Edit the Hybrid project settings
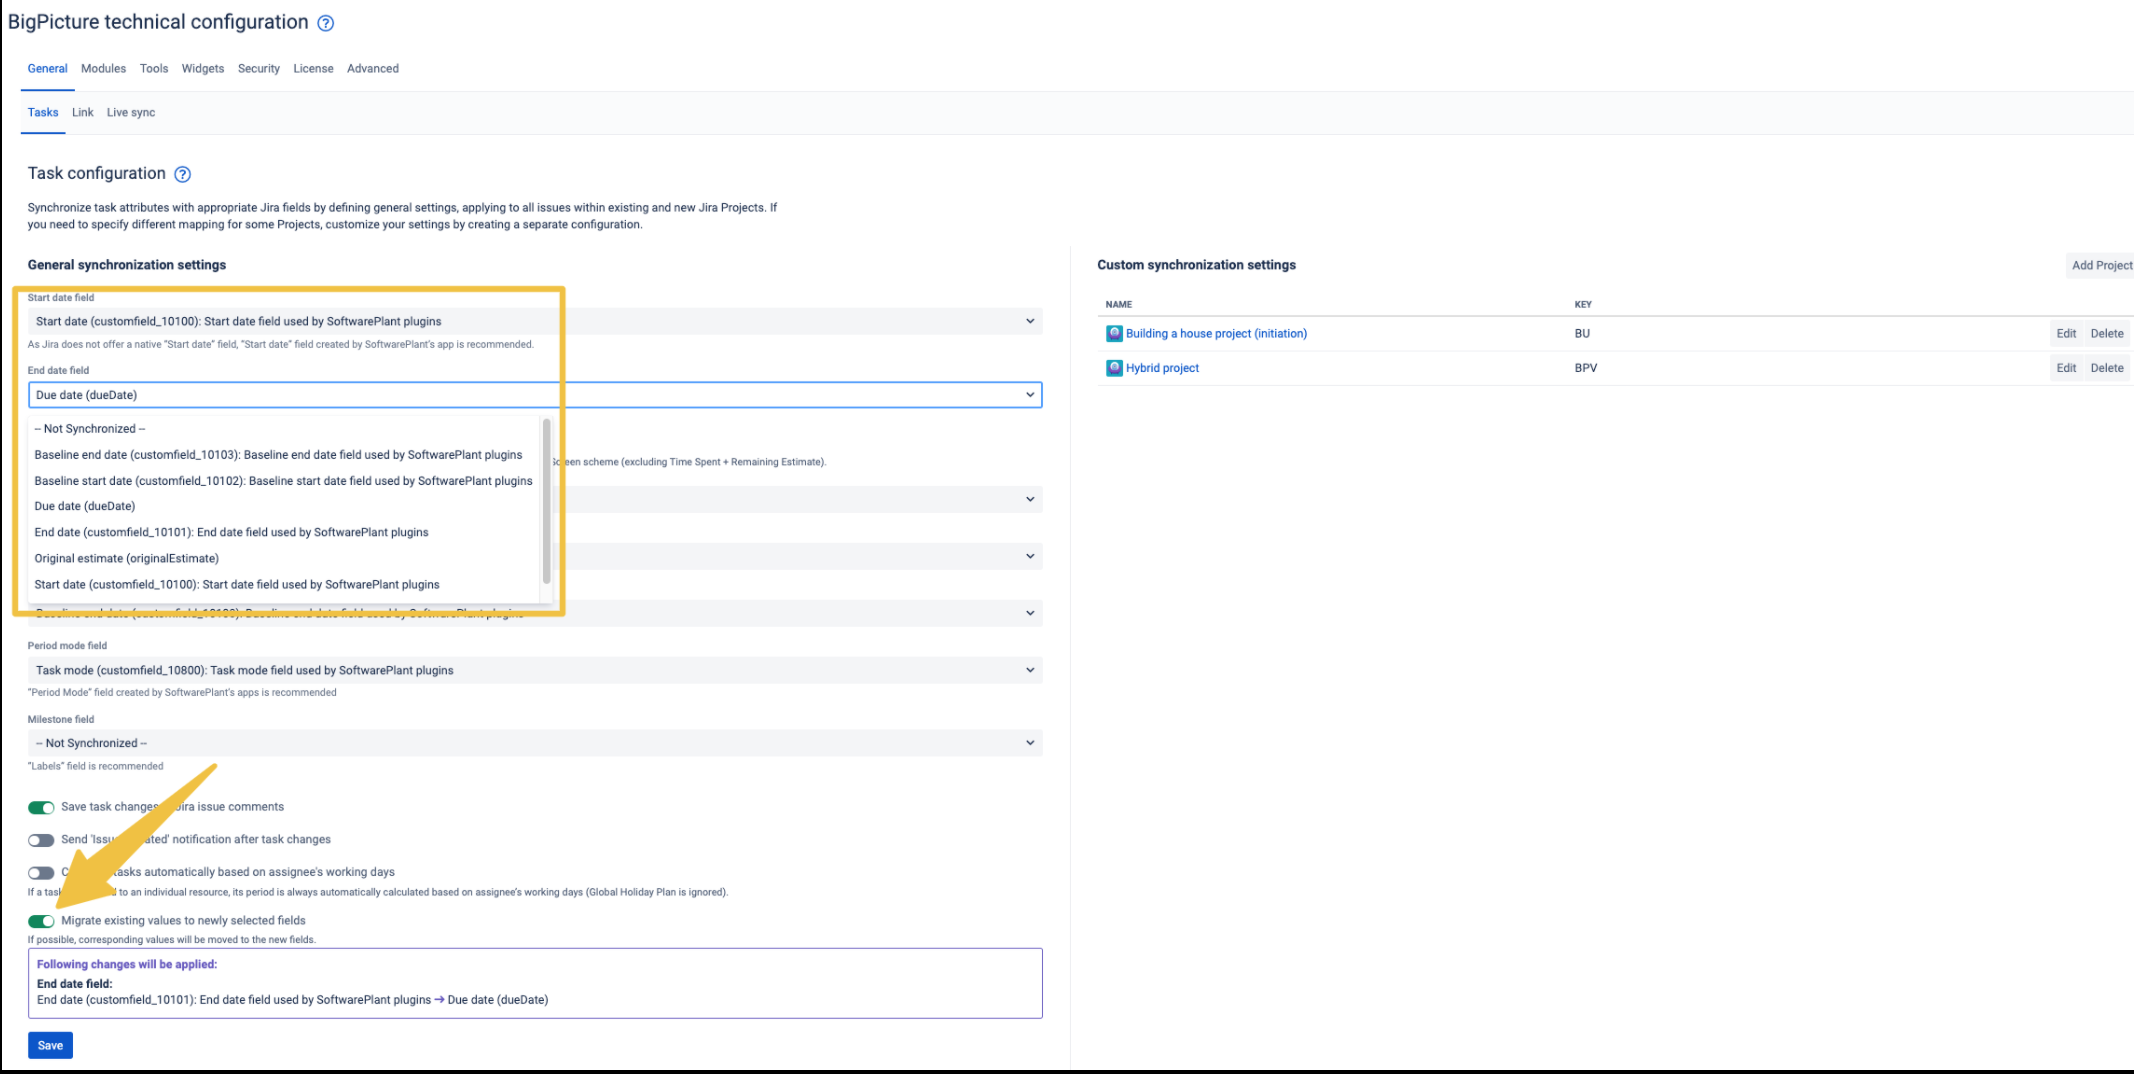The height and width of the screenshot is (1074, 2134). click(2066, 368)
